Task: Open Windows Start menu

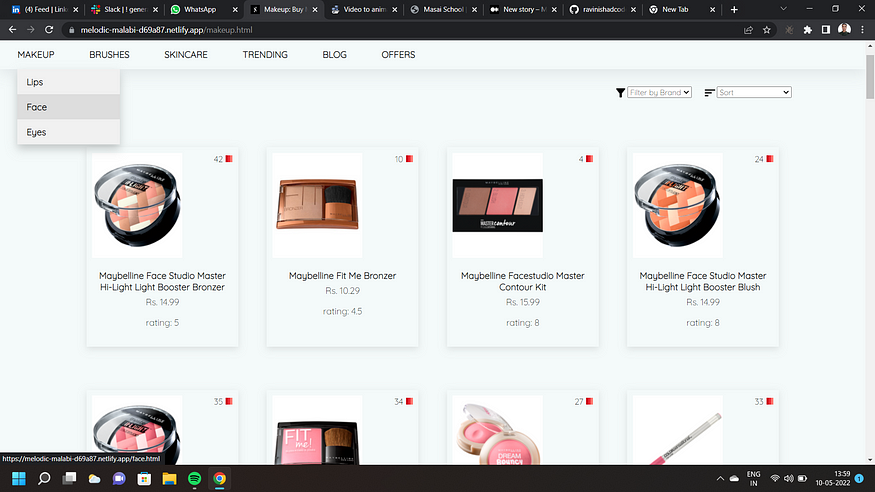Action: click(x=19, y=479)
